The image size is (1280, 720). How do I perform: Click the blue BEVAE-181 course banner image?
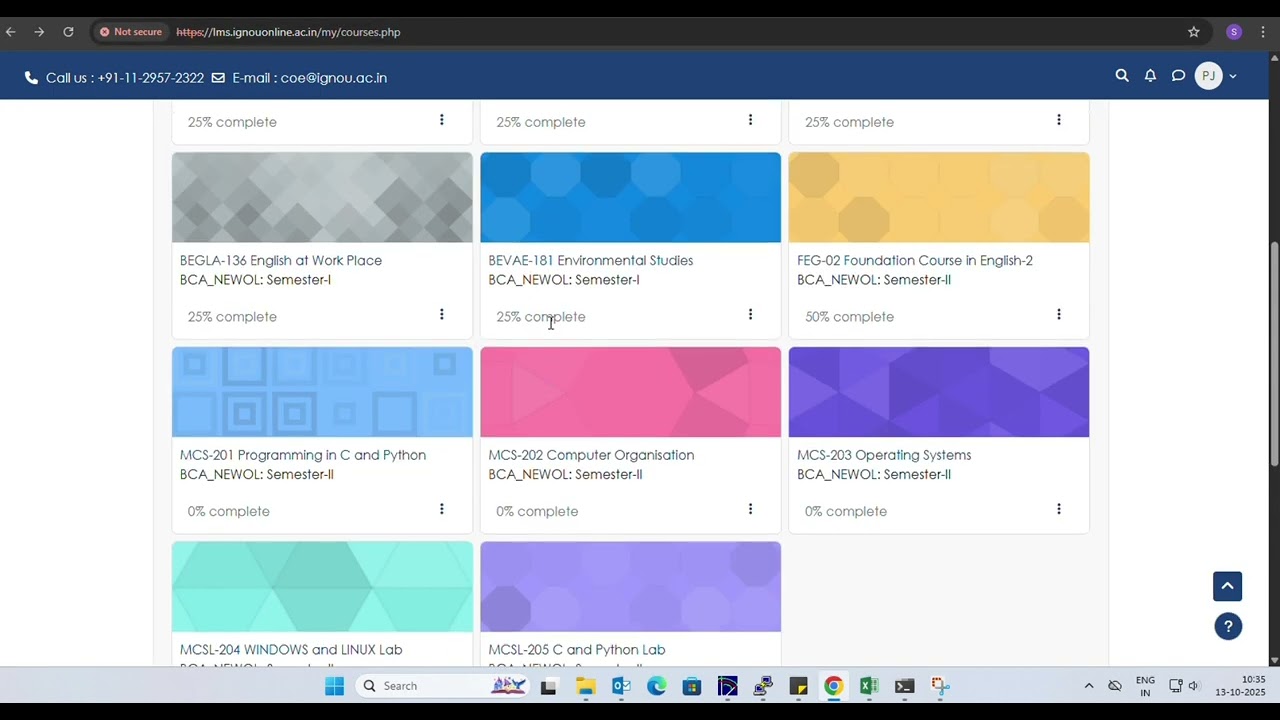point(630,197)
